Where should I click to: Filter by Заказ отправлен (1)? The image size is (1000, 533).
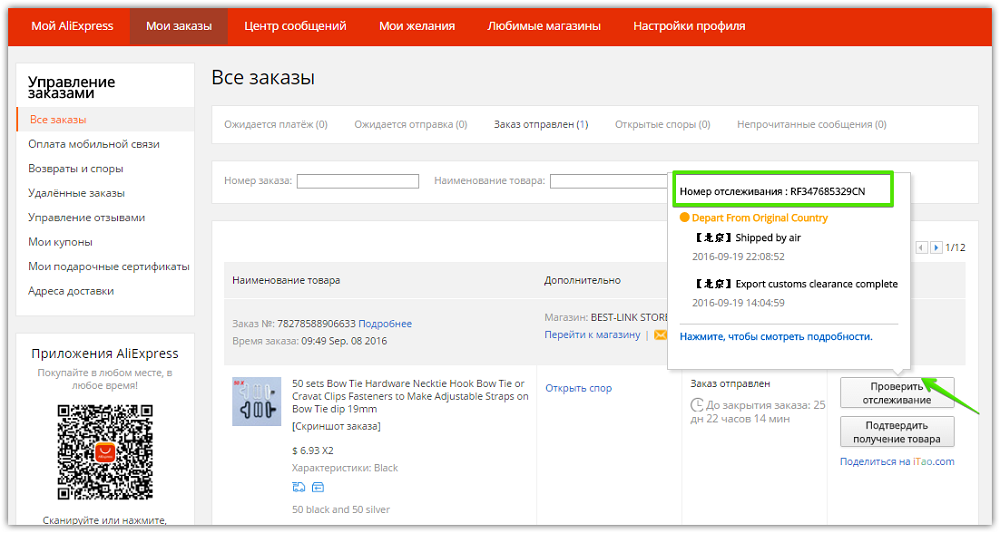coord(541,124)
